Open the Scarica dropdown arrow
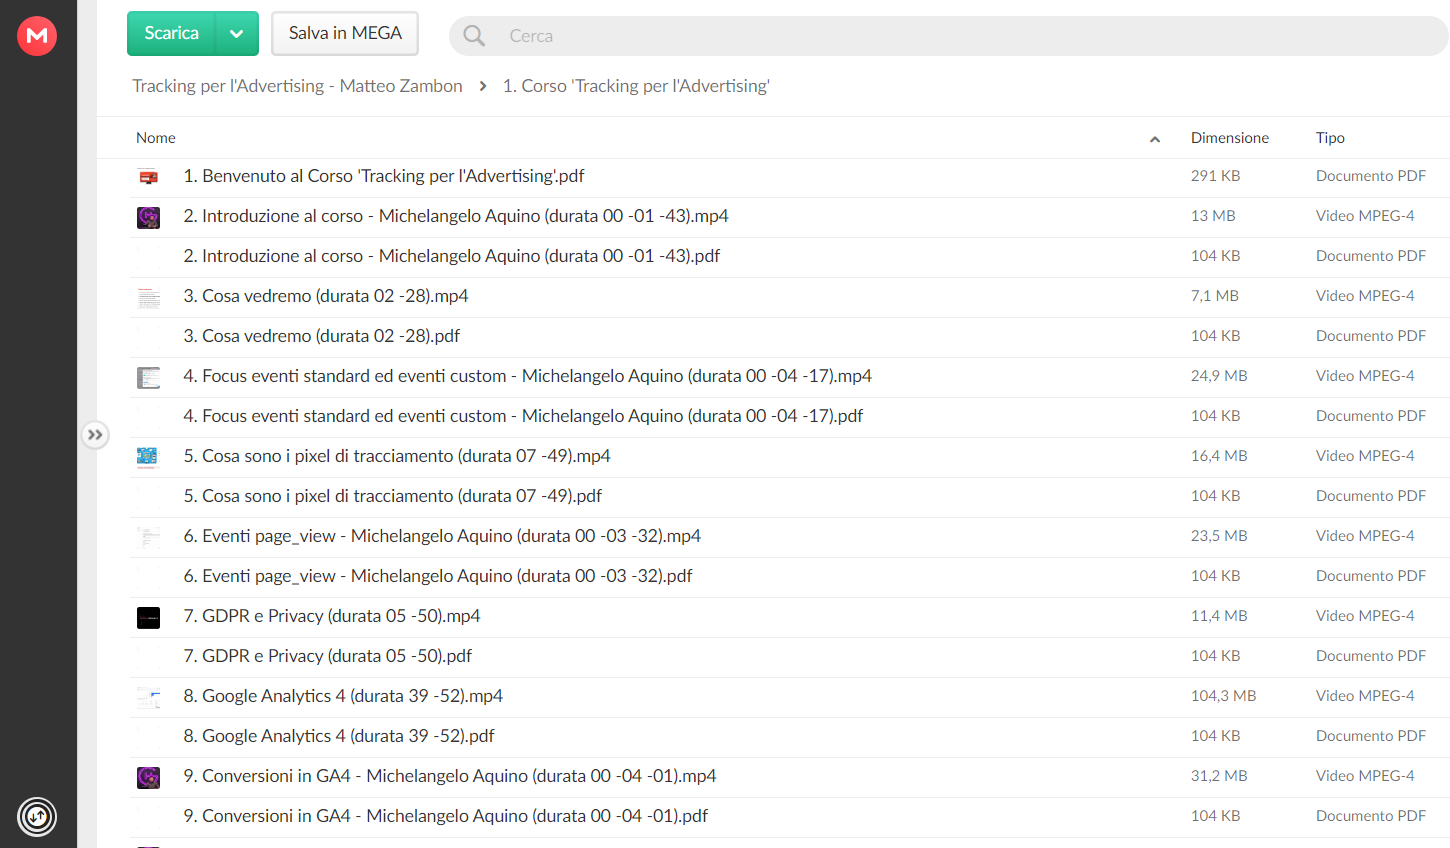1450x848 pixels. [237, 33]
